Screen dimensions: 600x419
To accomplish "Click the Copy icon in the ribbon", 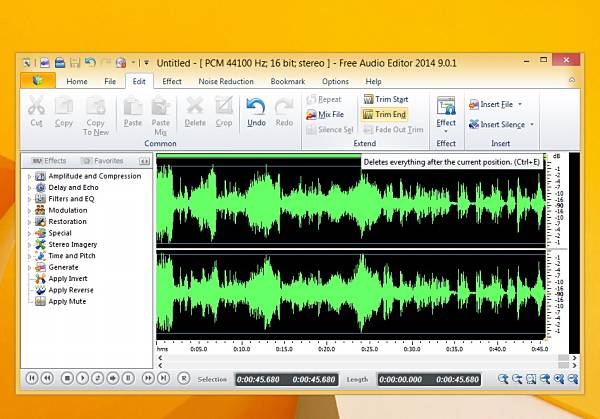I will (64, 106).
